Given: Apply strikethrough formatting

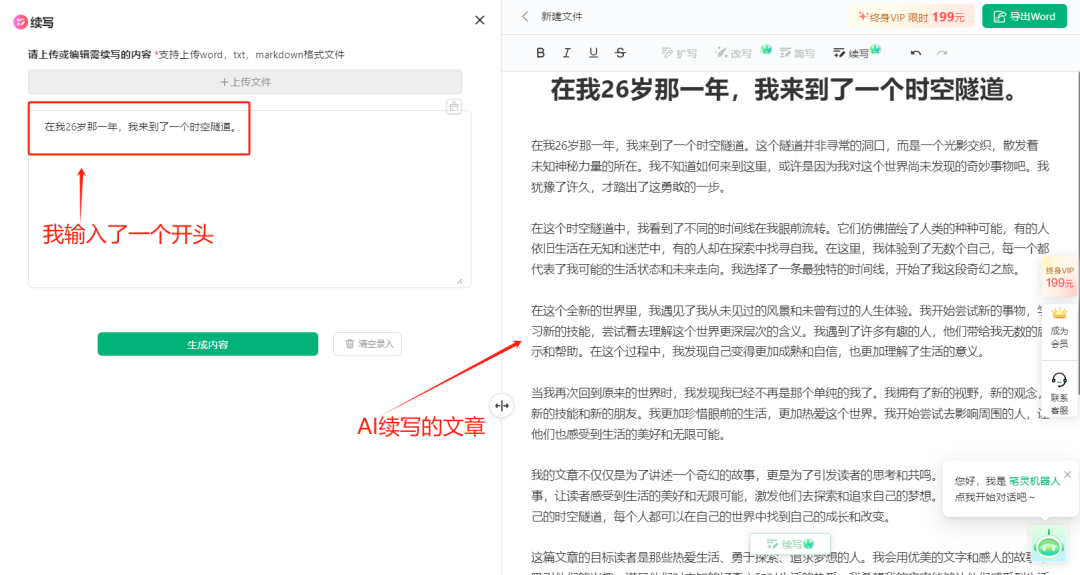Looking at the screenshot, I should point(620,53).
